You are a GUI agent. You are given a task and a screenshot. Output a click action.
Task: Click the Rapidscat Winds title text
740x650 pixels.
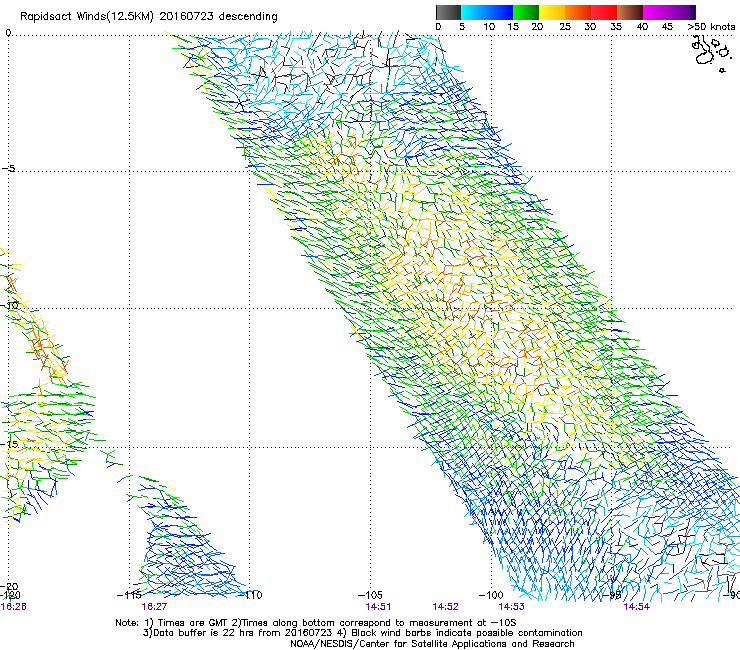(x=149, y=17)
